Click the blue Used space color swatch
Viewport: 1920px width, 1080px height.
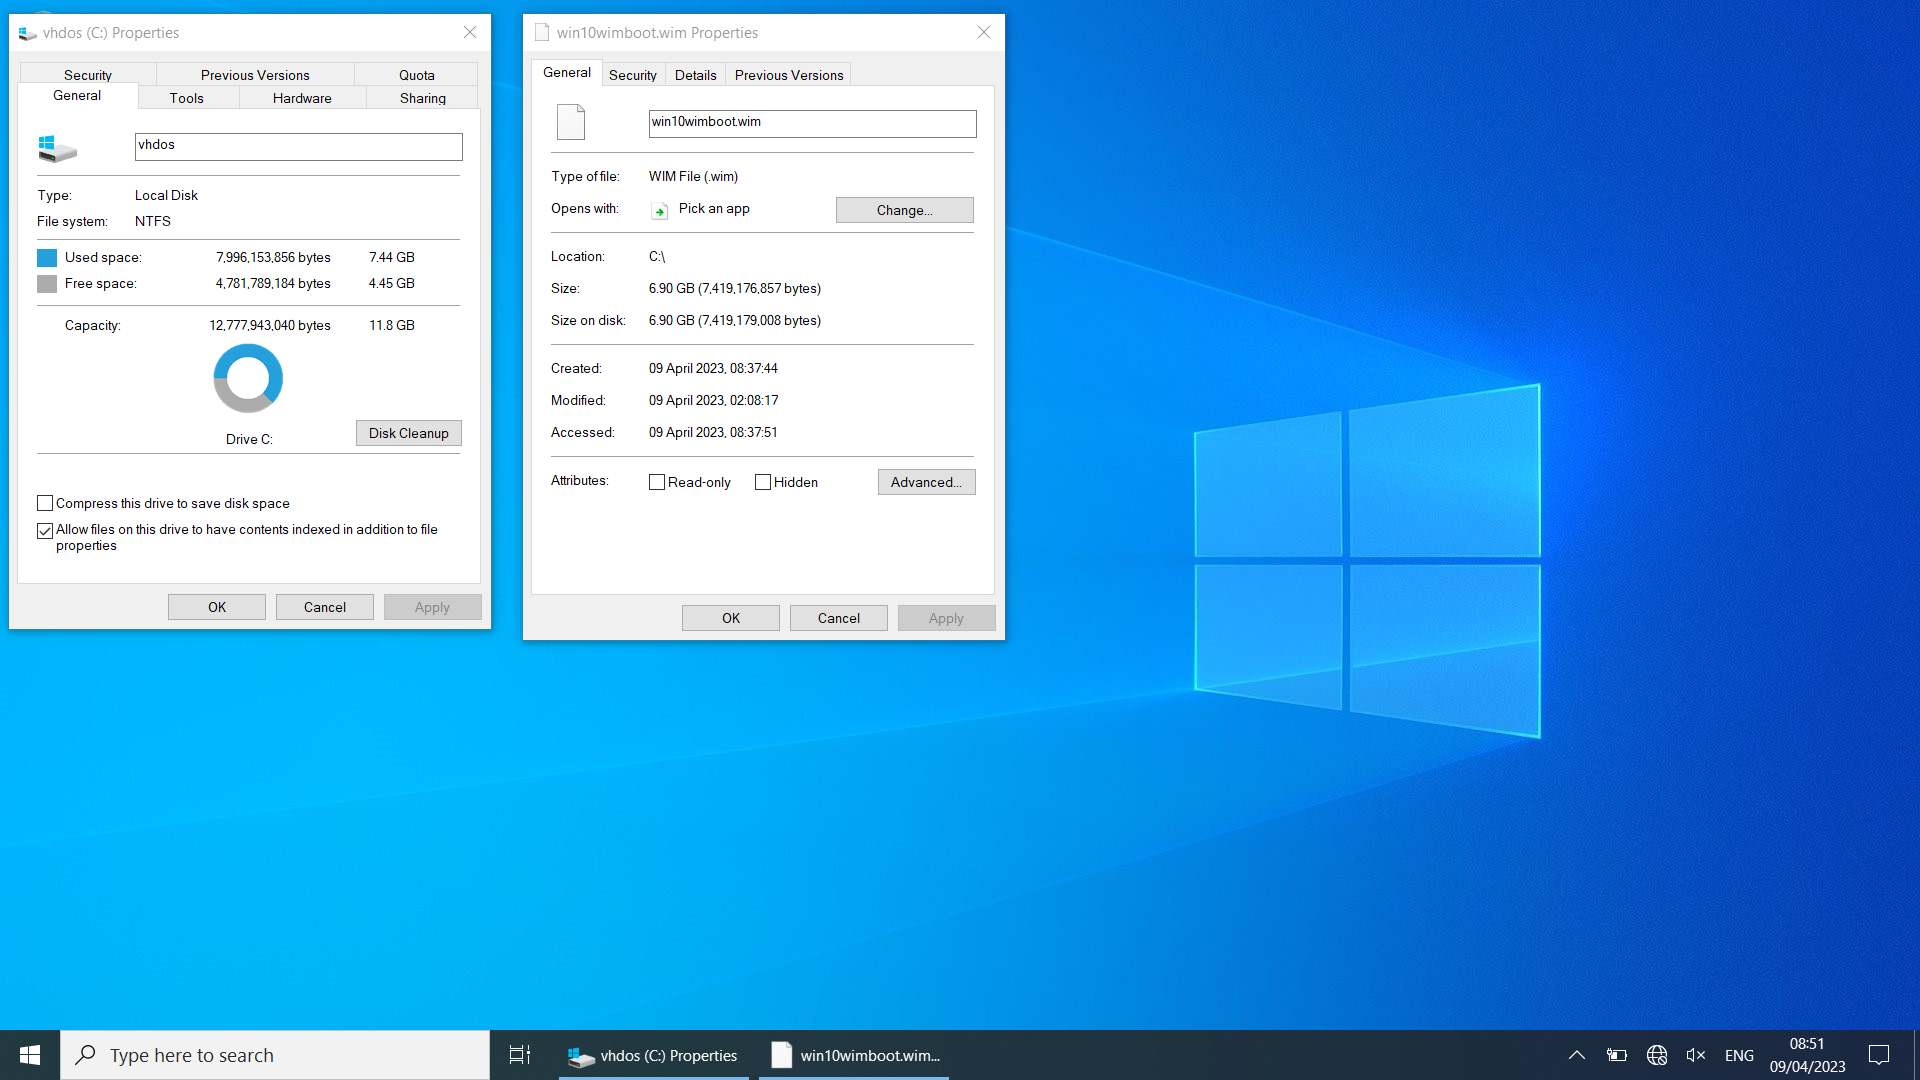pyautogui.click(x=47, y=258)
